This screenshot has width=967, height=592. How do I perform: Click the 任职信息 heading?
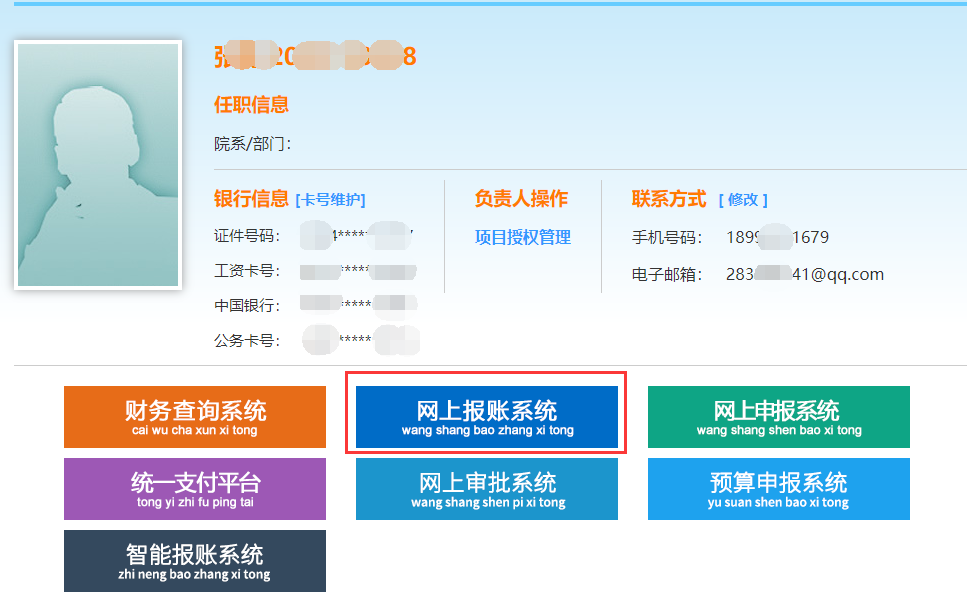(x=251, y=104)
